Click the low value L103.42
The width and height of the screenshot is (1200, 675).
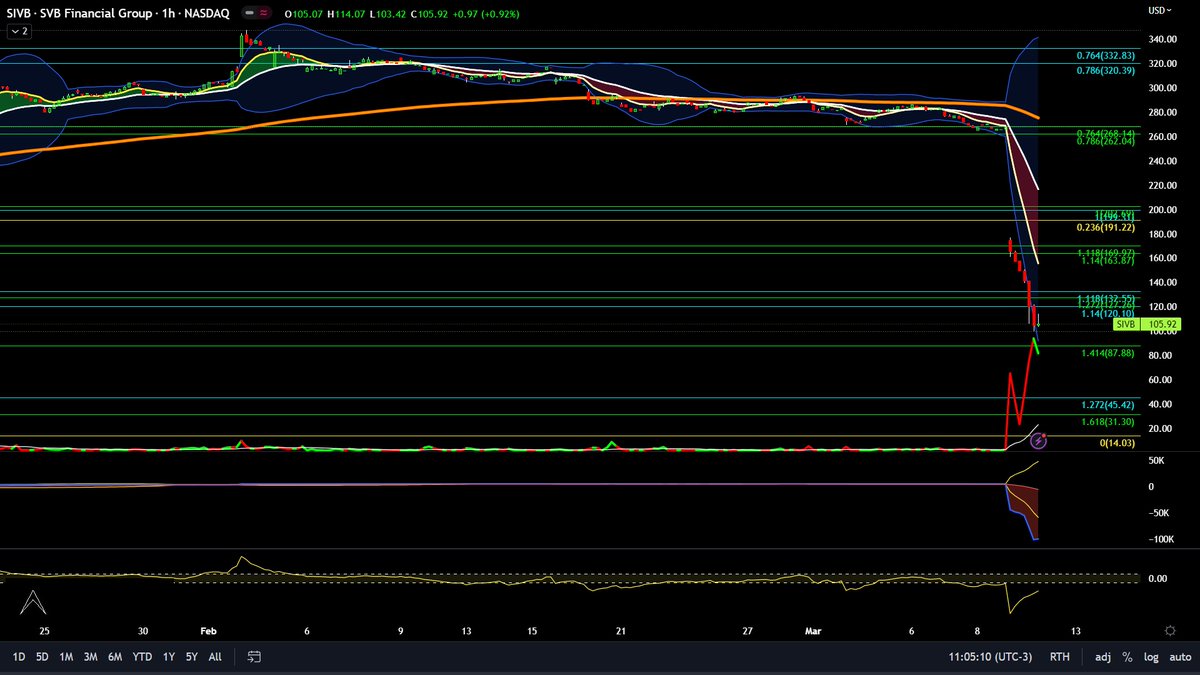tap(390, 14)
